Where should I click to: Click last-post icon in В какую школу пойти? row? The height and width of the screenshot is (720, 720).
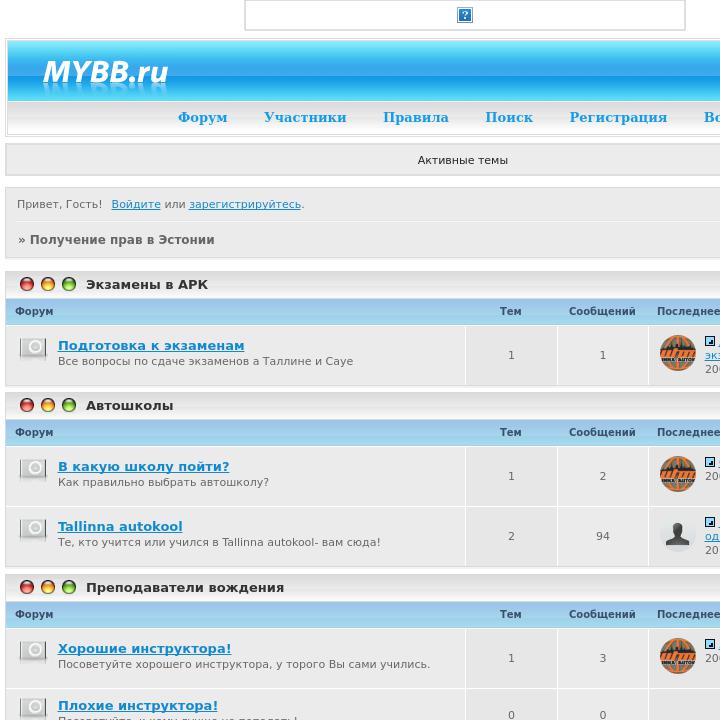(x=710, y=461)
